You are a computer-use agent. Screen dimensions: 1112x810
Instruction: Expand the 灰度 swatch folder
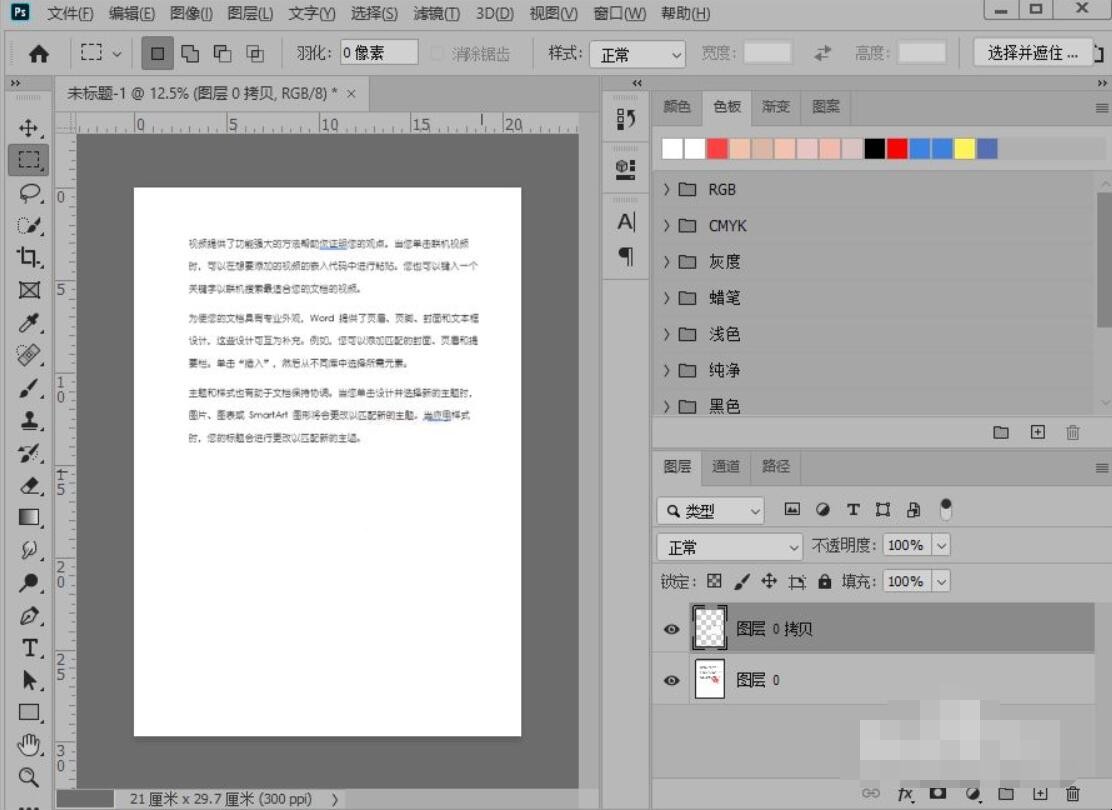pyautogui.click(x=666, y=262)
